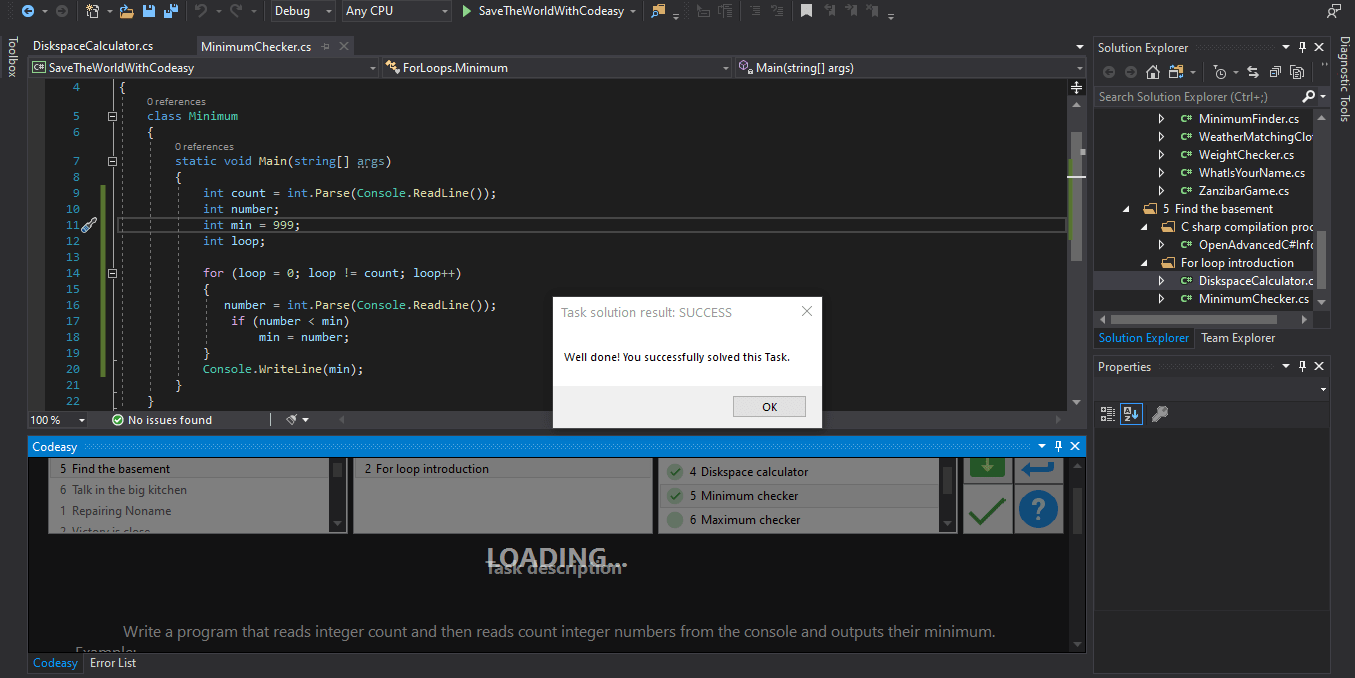Open the Any CPU platform dropdown
Image resolution: width=1355 pixels, height=678 pixels.
tap(396, 11)
